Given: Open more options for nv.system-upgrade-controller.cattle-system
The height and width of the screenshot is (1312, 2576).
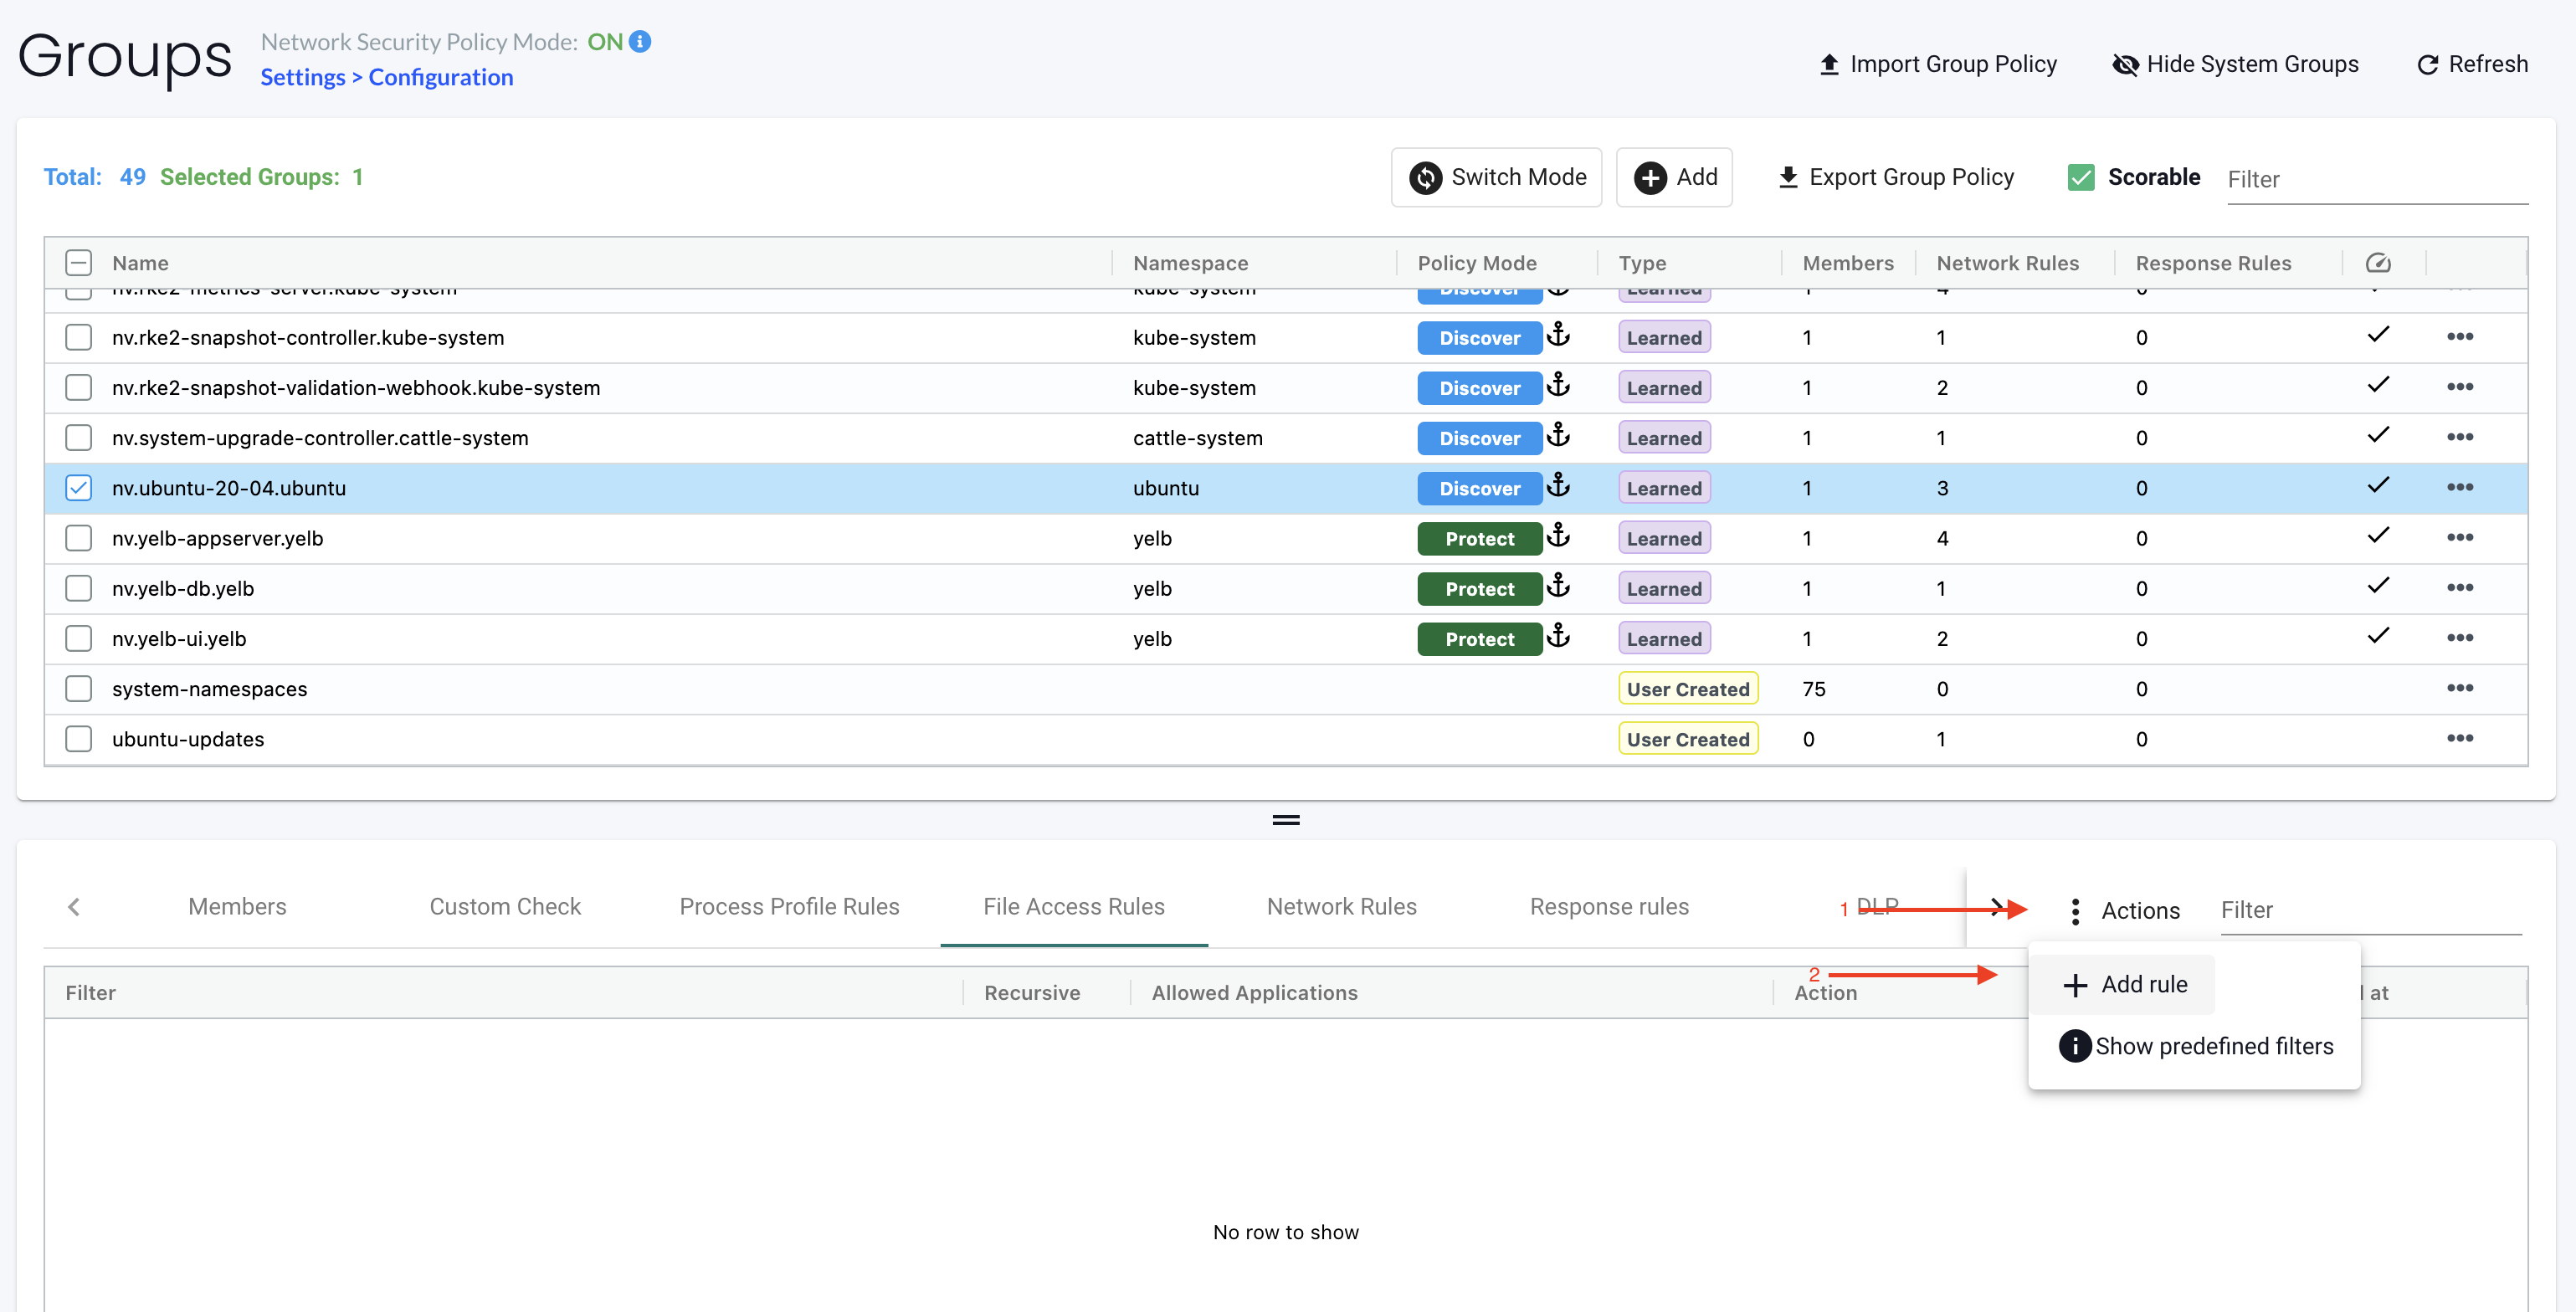Looking at the screenshot, I should (x=2459, y=437).
